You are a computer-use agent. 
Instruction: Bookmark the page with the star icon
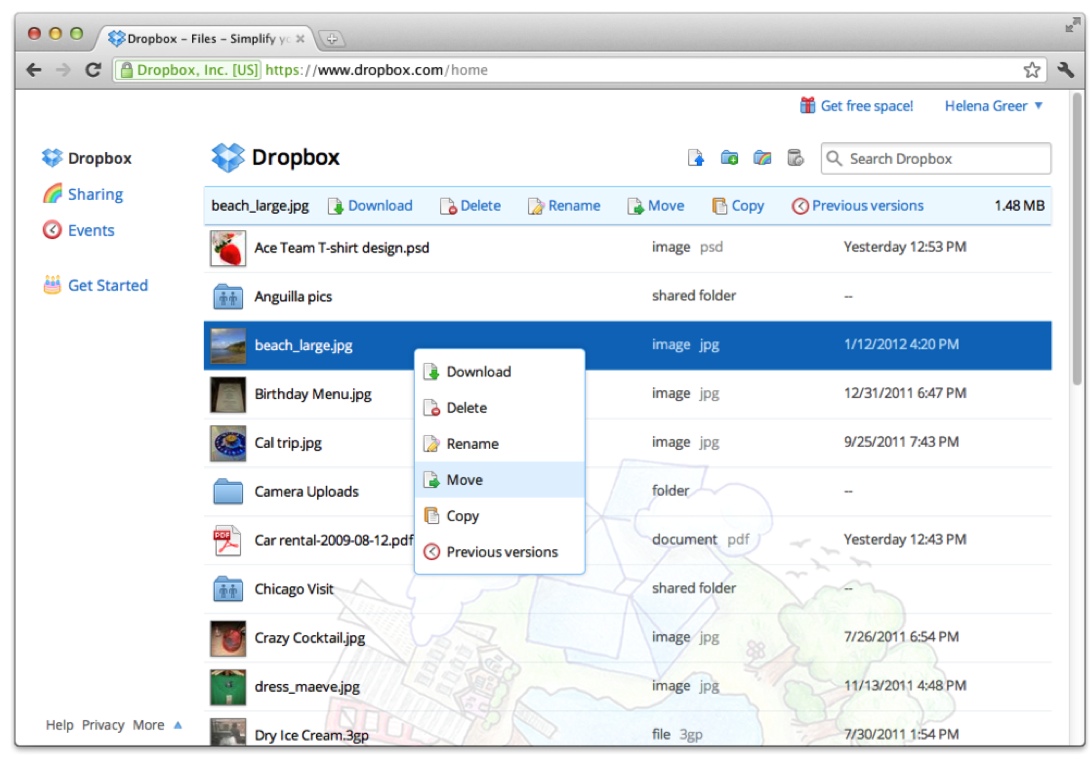pyautogui.click(x=1031, y=70)
